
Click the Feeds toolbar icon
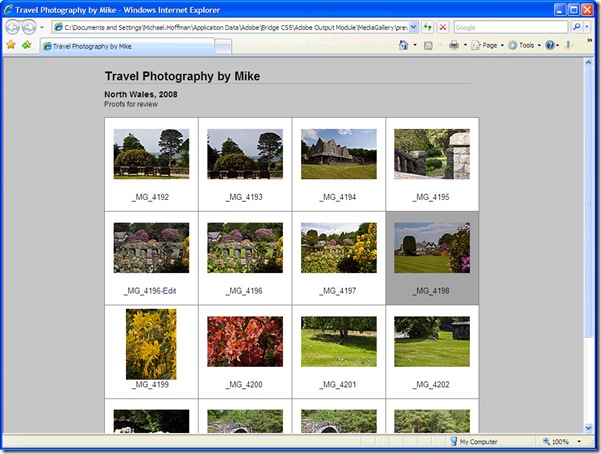[428, 46]
